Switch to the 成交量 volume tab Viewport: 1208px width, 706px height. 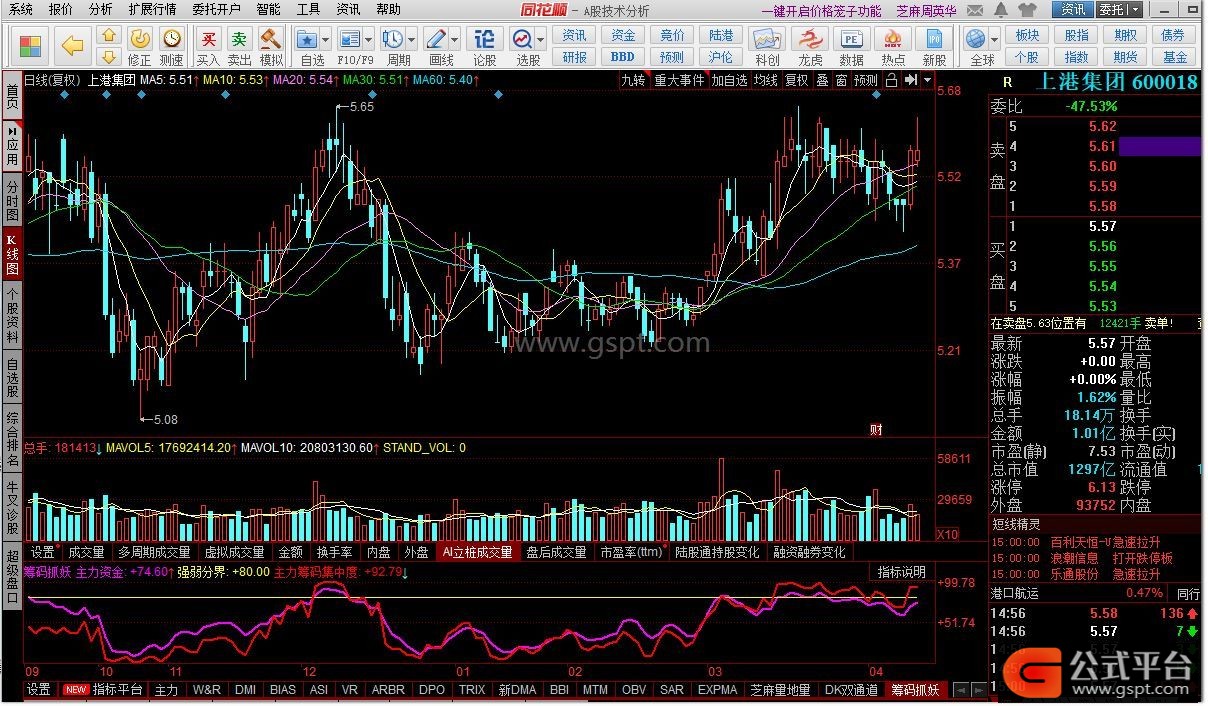point(86,552)
